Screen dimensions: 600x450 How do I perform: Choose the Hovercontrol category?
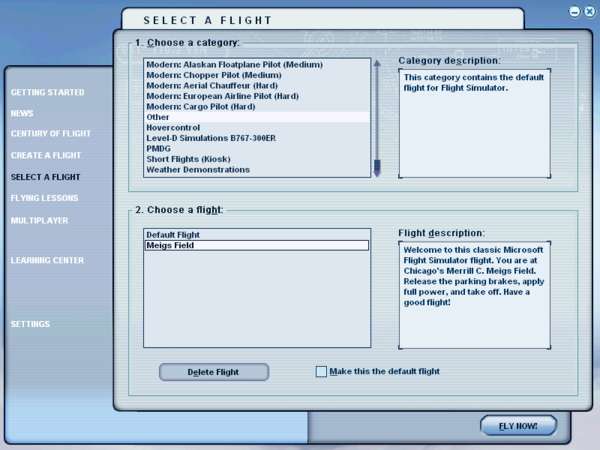tap(256, 127)
